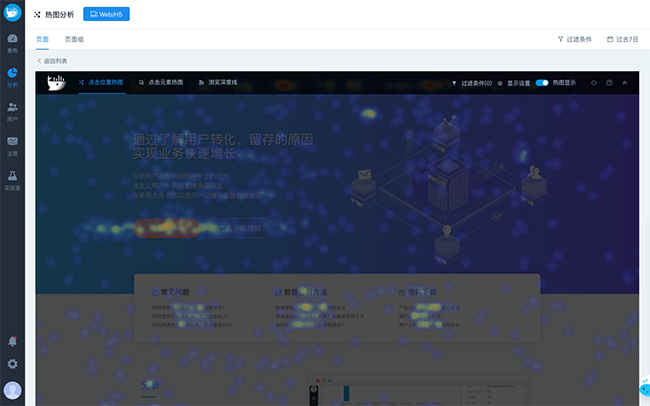Click the dashboard screenshot thumbnail at the bottom
The image size is (650, 406).
tap(419, 391)
